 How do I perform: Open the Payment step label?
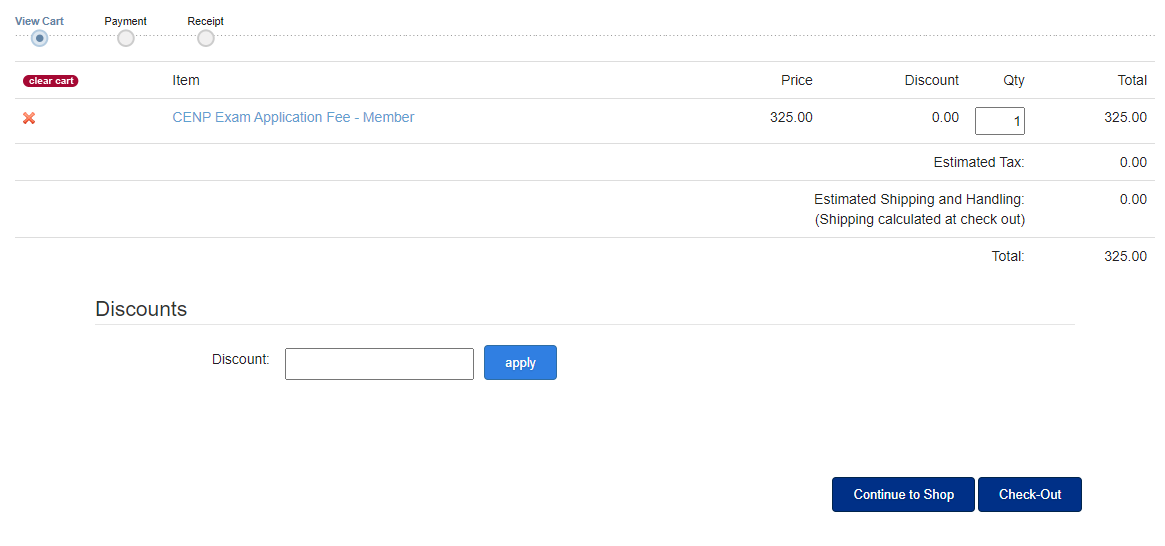click(x=126, y=22)
